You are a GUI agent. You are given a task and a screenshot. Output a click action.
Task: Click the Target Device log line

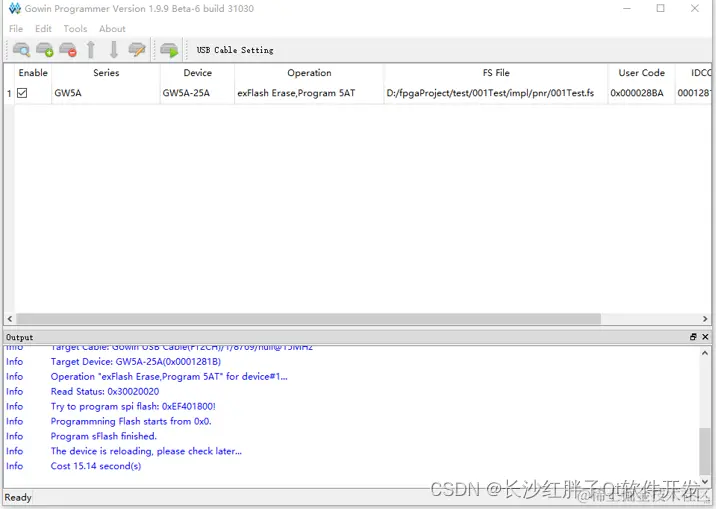point(136,362)
